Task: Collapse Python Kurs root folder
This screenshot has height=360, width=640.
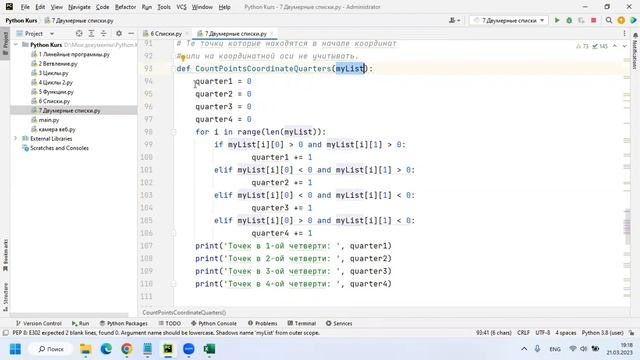Action: (16, 44)
